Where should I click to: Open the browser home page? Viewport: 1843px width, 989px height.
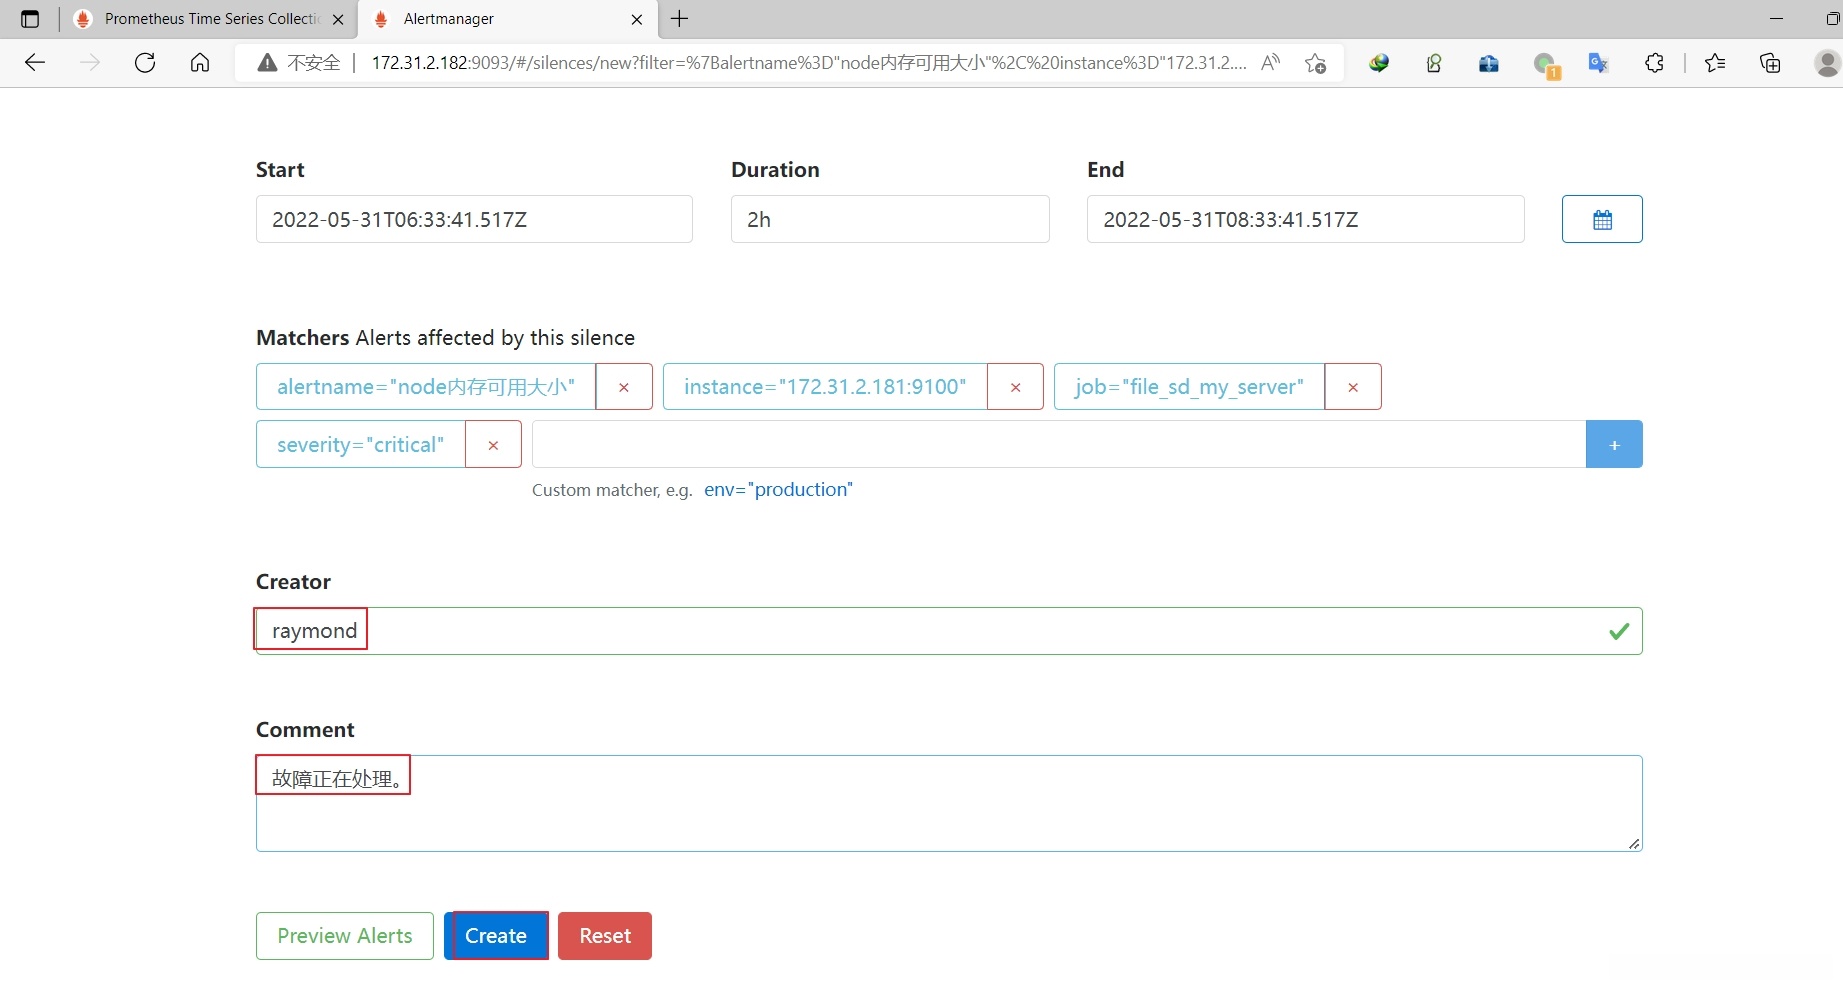coord(200,63)
